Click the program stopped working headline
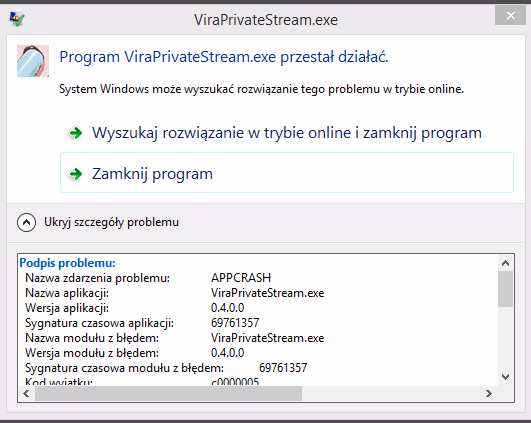Image resolution: width=531 pixels, height=423 pixels. (224, 57)
